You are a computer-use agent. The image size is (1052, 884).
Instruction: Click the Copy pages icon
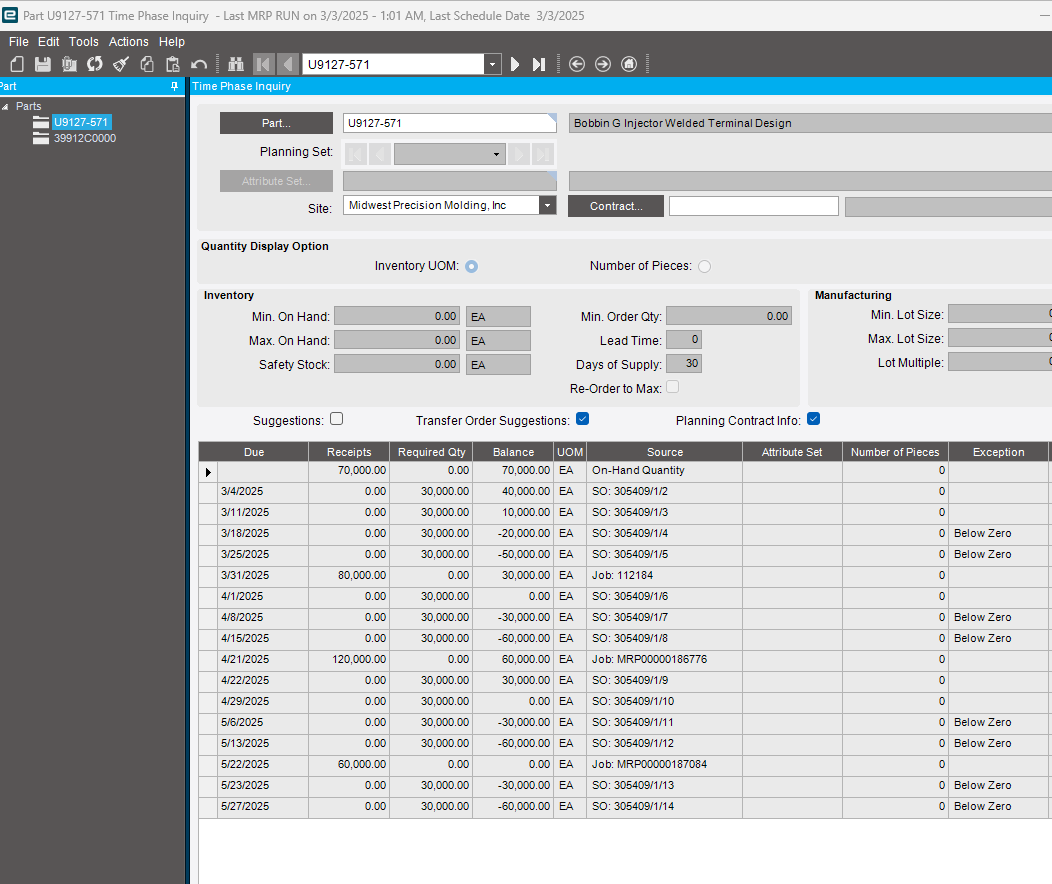147,64
